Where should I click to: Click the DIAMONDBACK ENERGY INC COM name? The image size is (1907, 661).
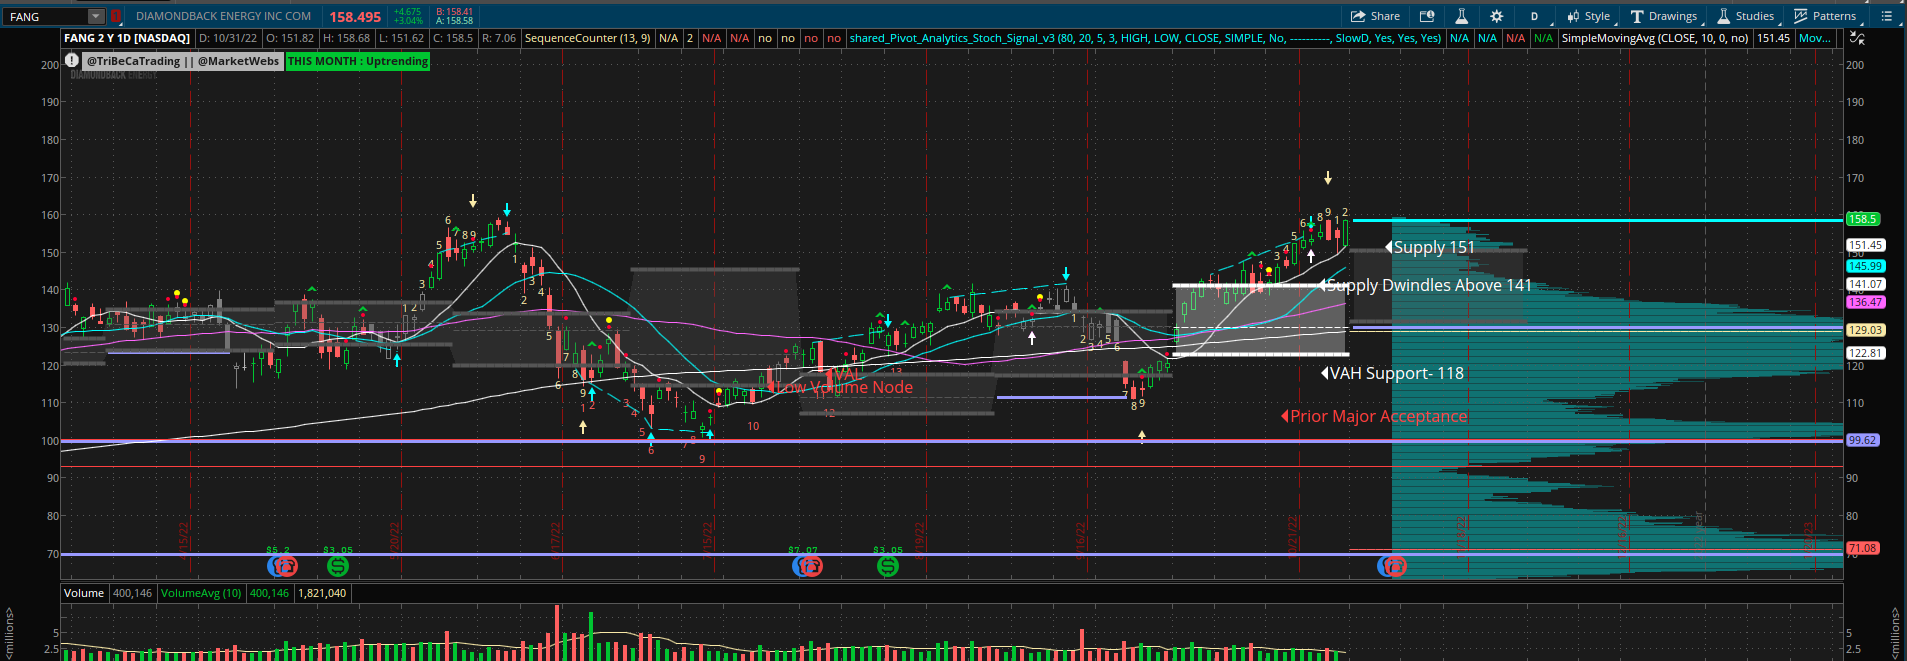click(223, 16)
